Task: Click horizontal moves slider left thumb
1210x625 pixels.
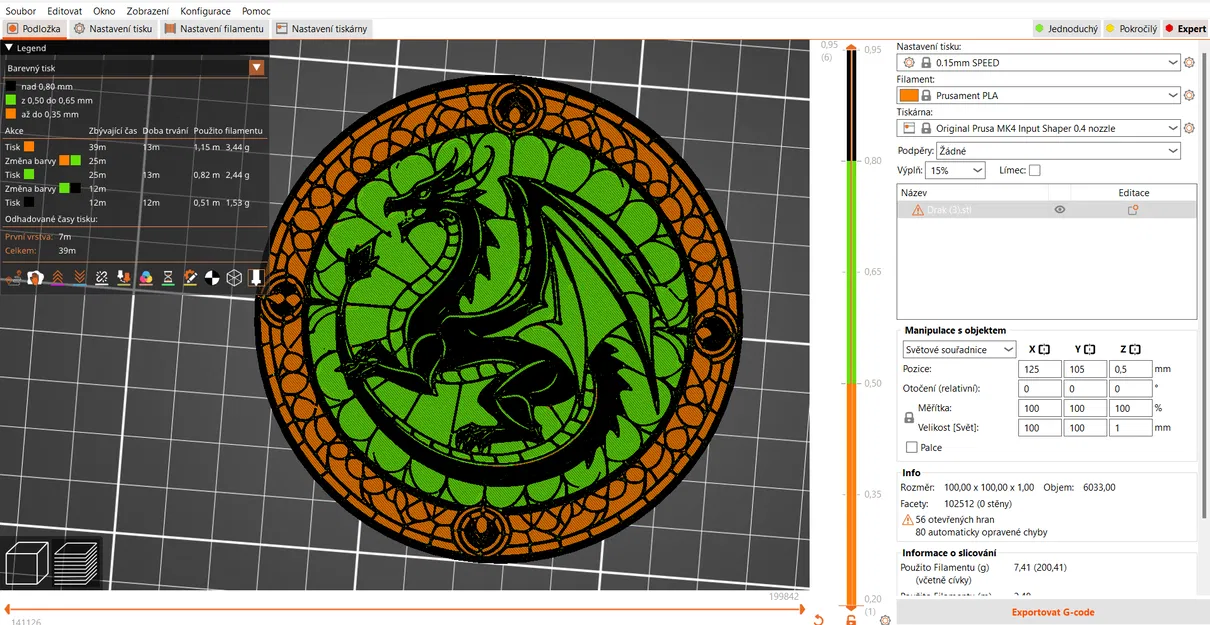Action: point(5,607)
